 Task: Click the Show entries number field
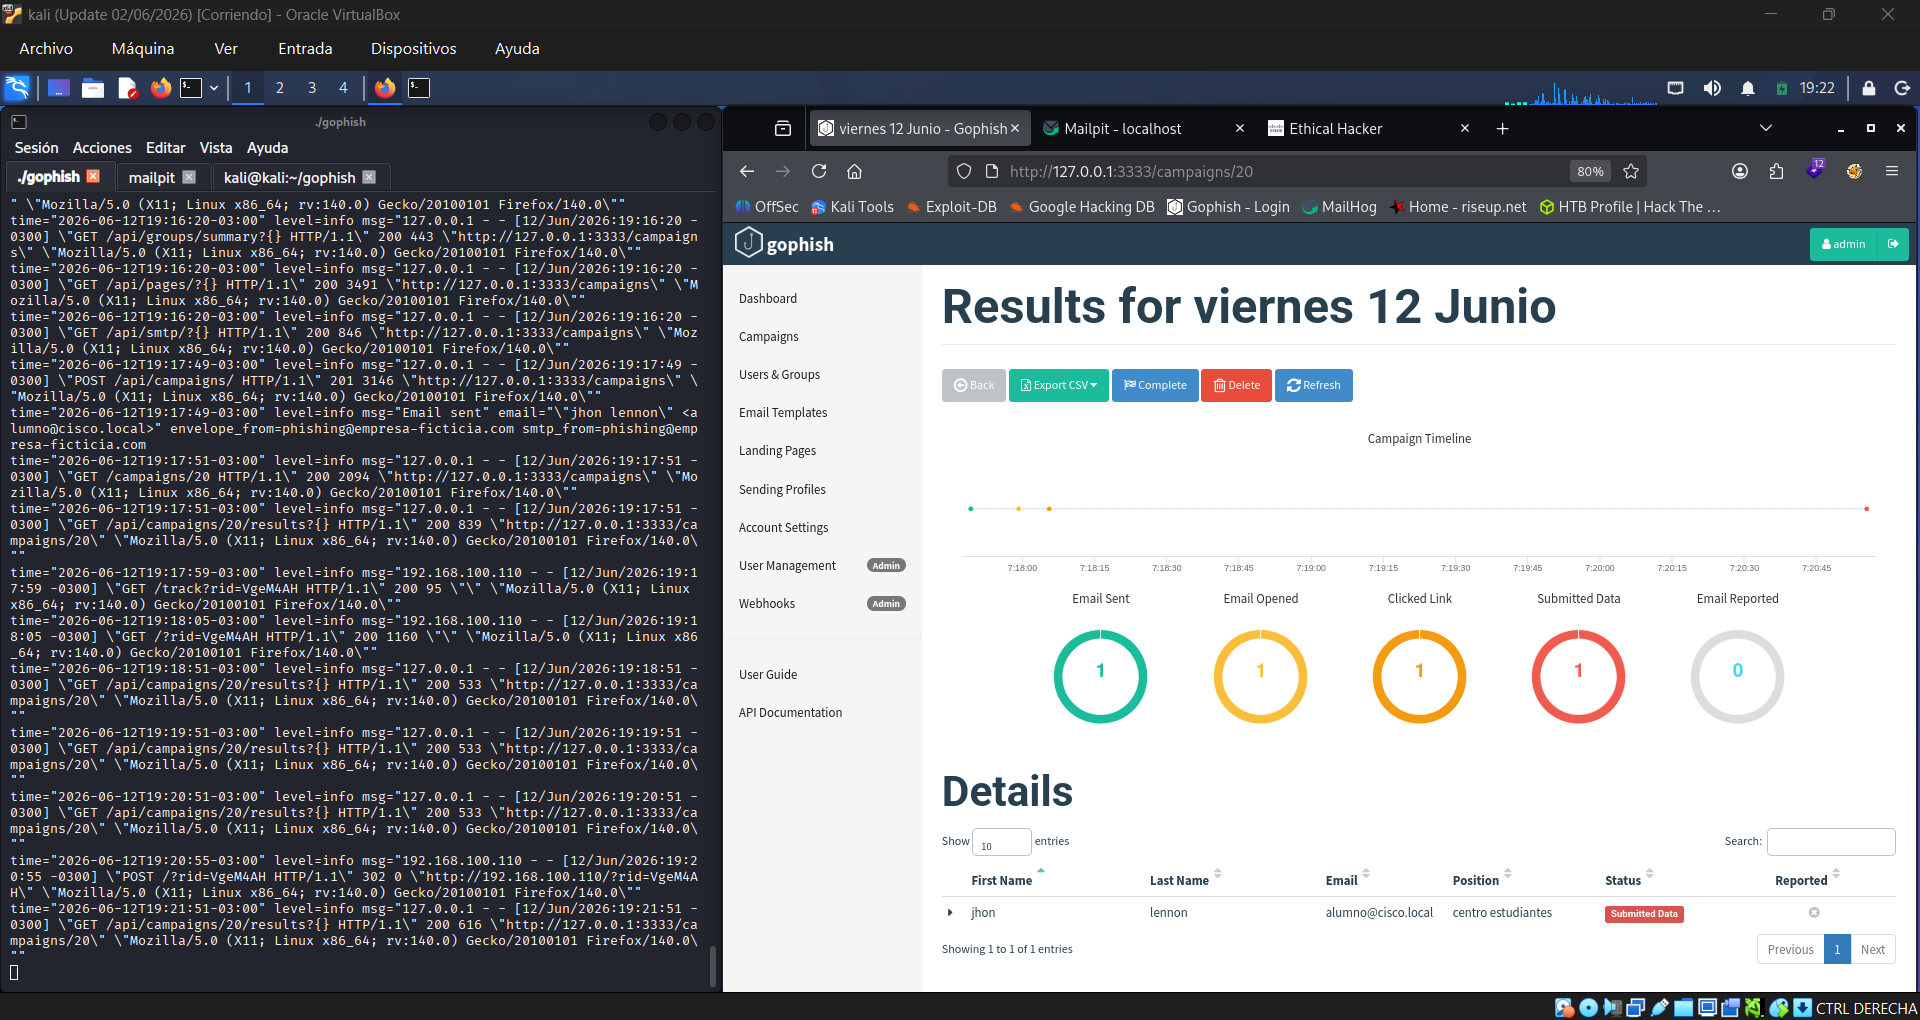pos(1001,842)
